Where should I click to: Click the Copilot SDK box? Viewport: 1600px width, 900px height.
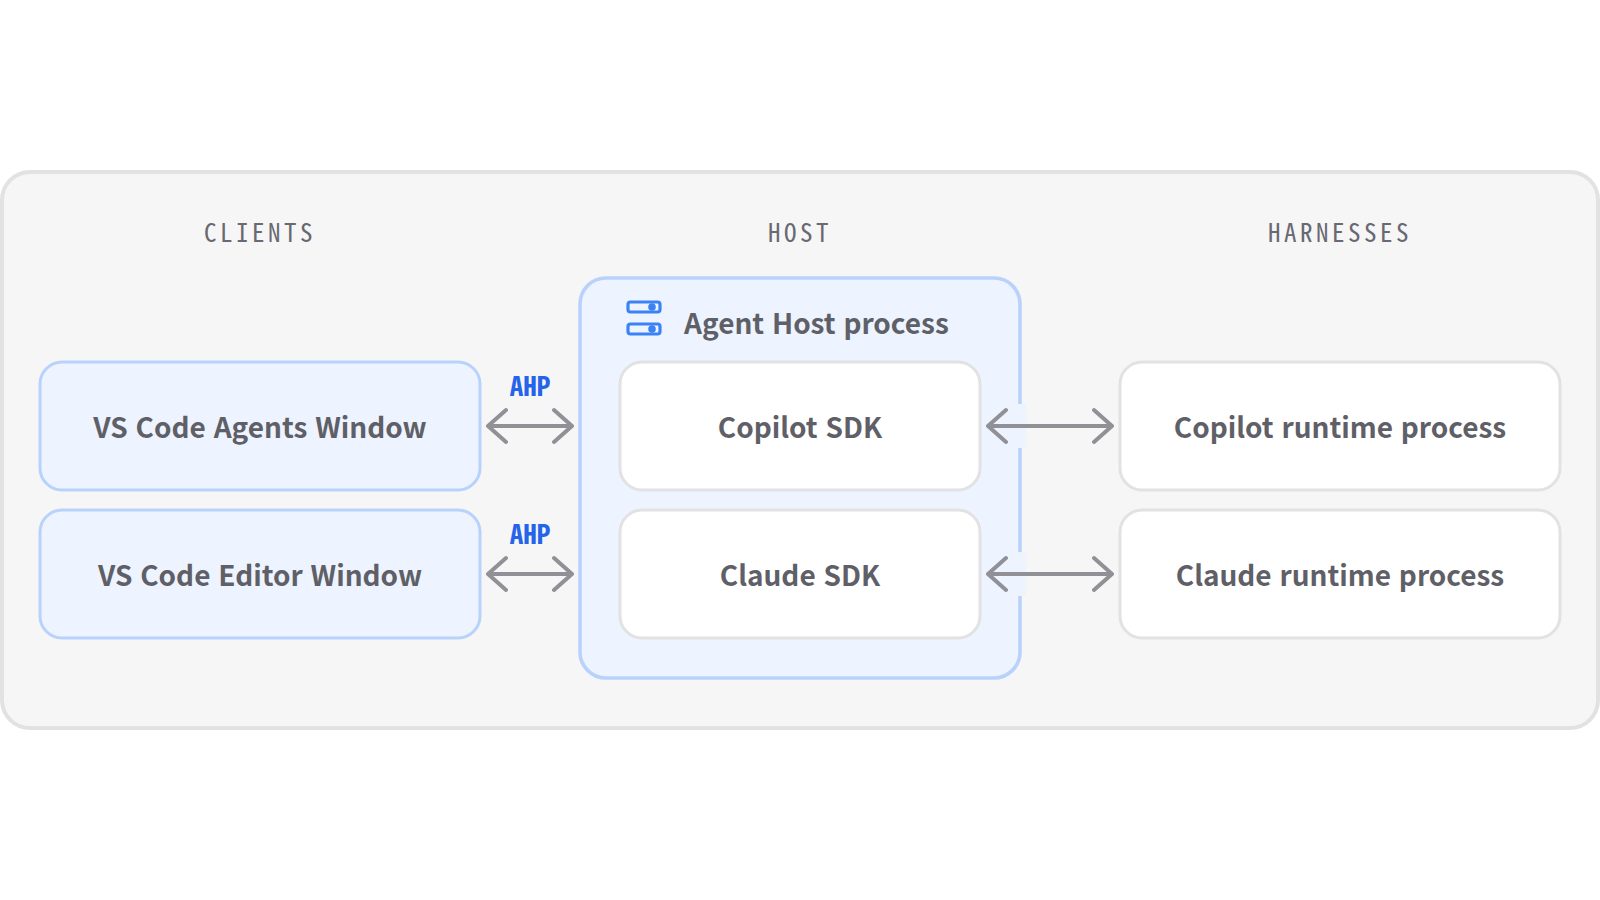click(x=800, y=426)
